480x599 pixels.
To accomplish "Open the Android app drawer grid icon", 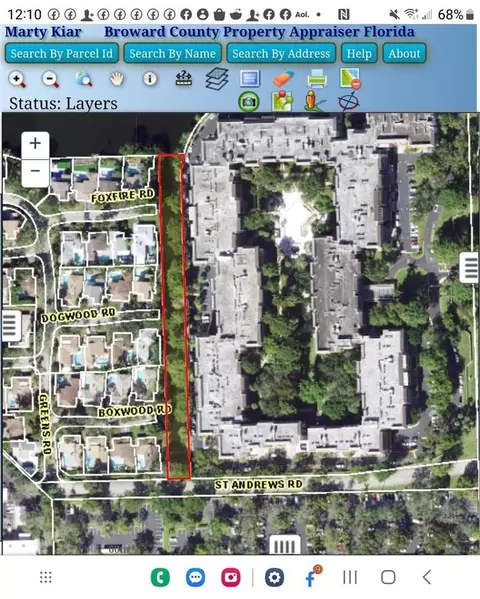I will [46, 577].
